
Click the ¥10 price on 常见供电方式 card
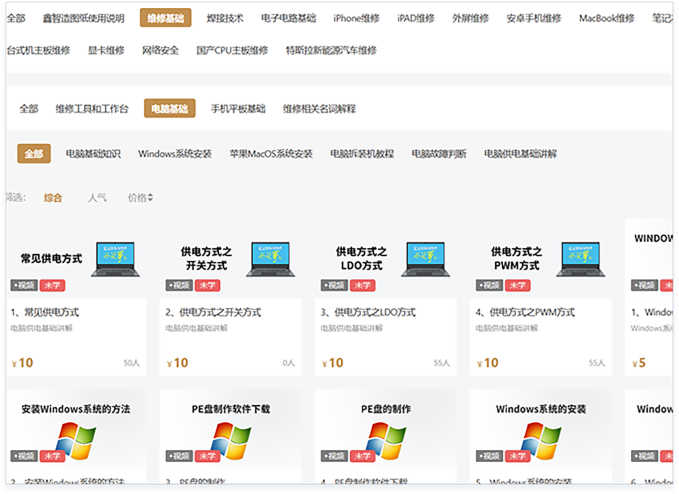pyautogui.click(x=23, y=363)
